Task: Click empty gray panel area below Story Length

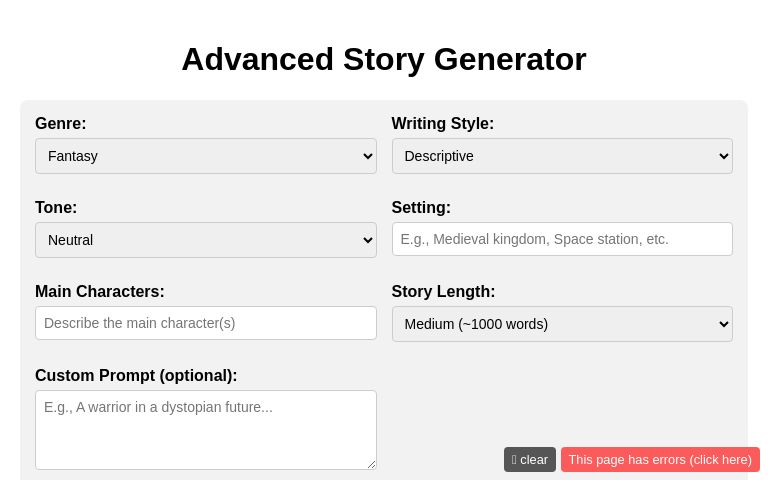Action: tap(562, 400)
